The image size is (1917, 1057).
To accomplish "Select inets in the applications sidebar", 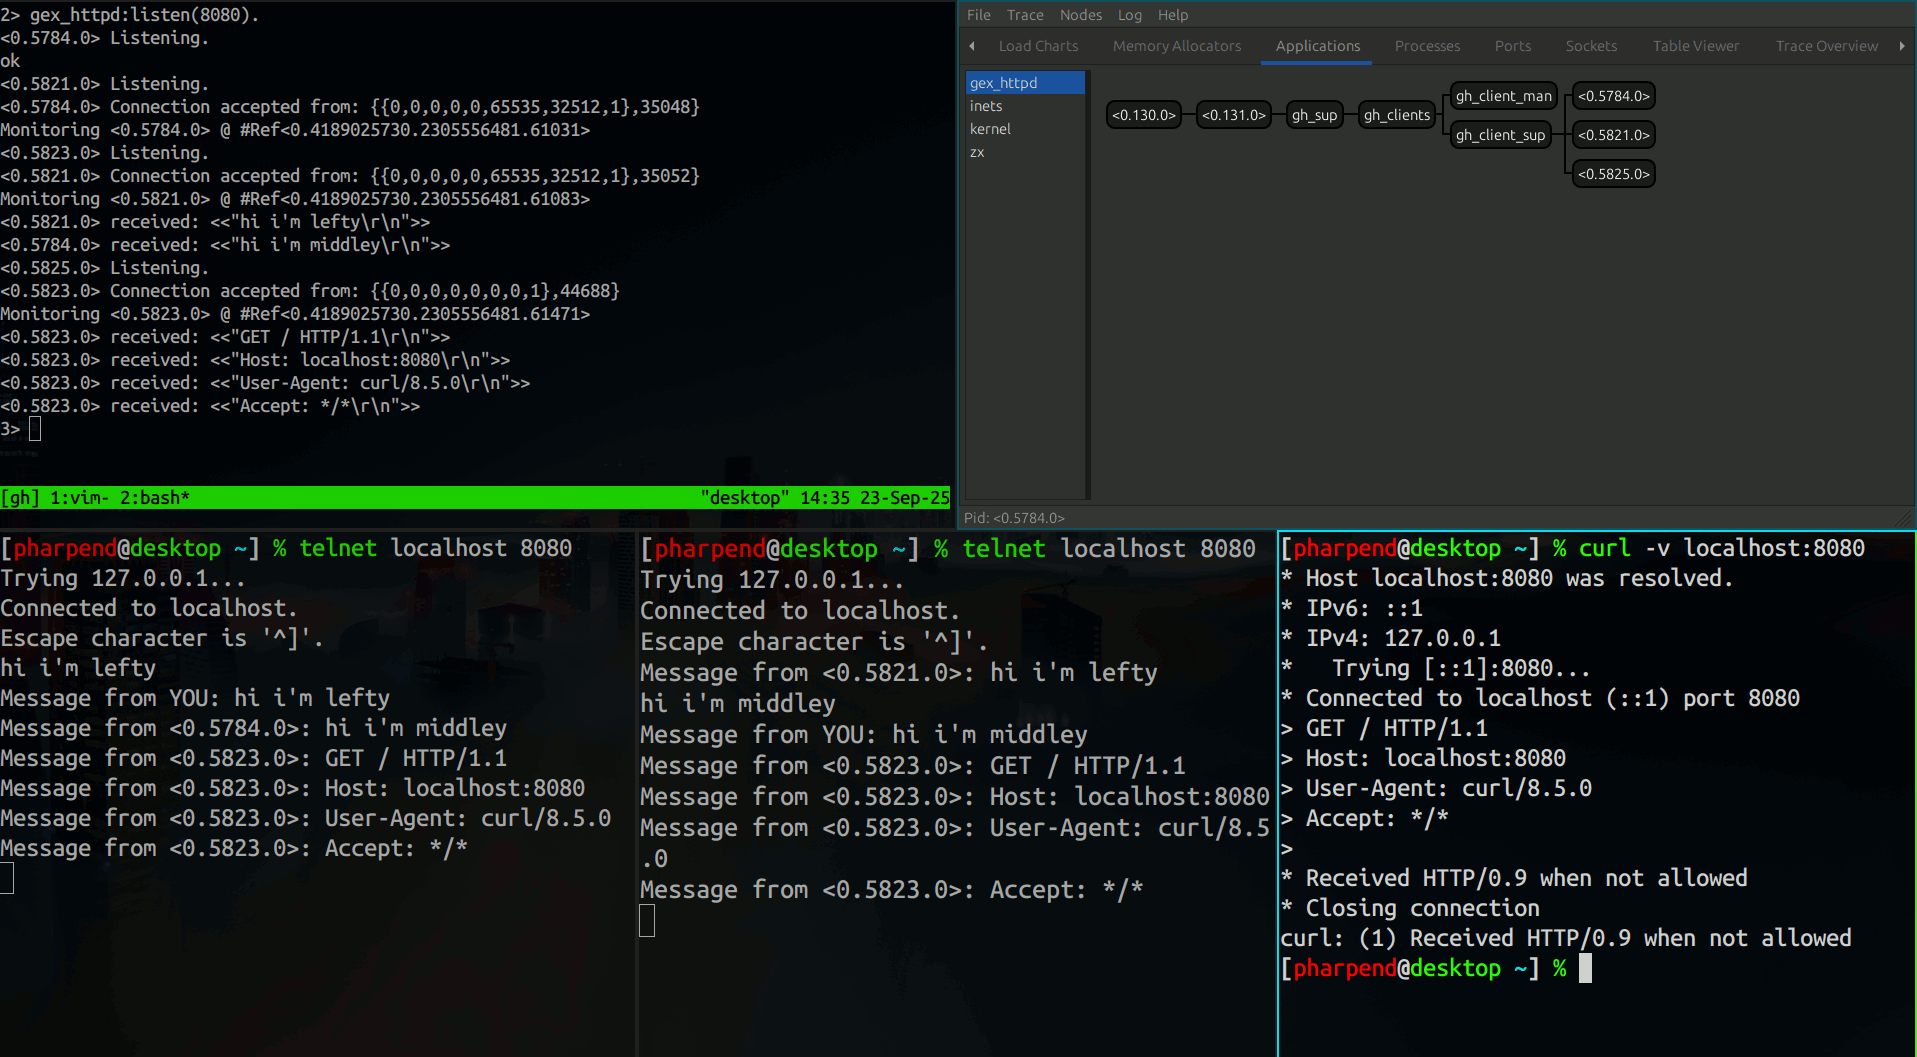I will pyautogui.click(x=986, y=105).
